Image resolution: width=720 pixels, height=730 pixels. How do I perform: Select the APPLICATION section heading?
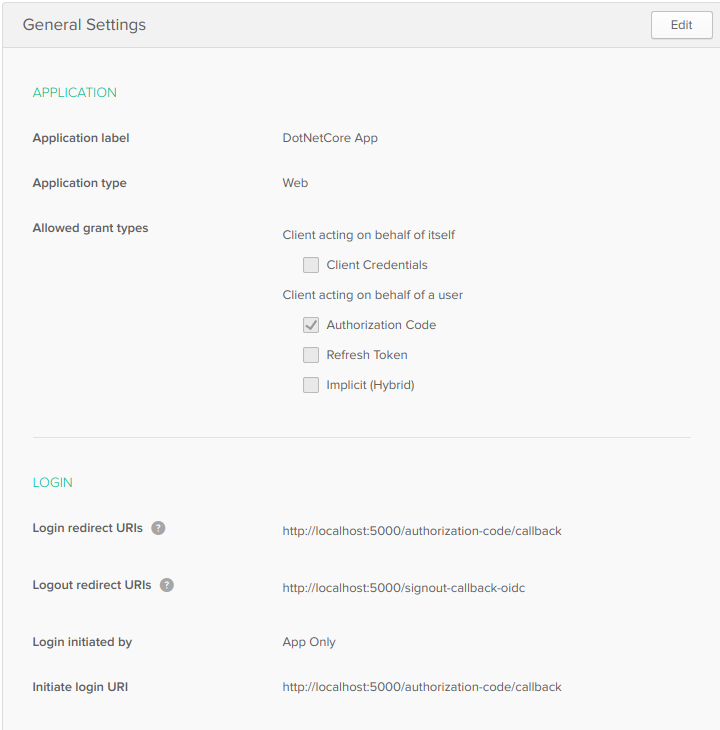75,93
